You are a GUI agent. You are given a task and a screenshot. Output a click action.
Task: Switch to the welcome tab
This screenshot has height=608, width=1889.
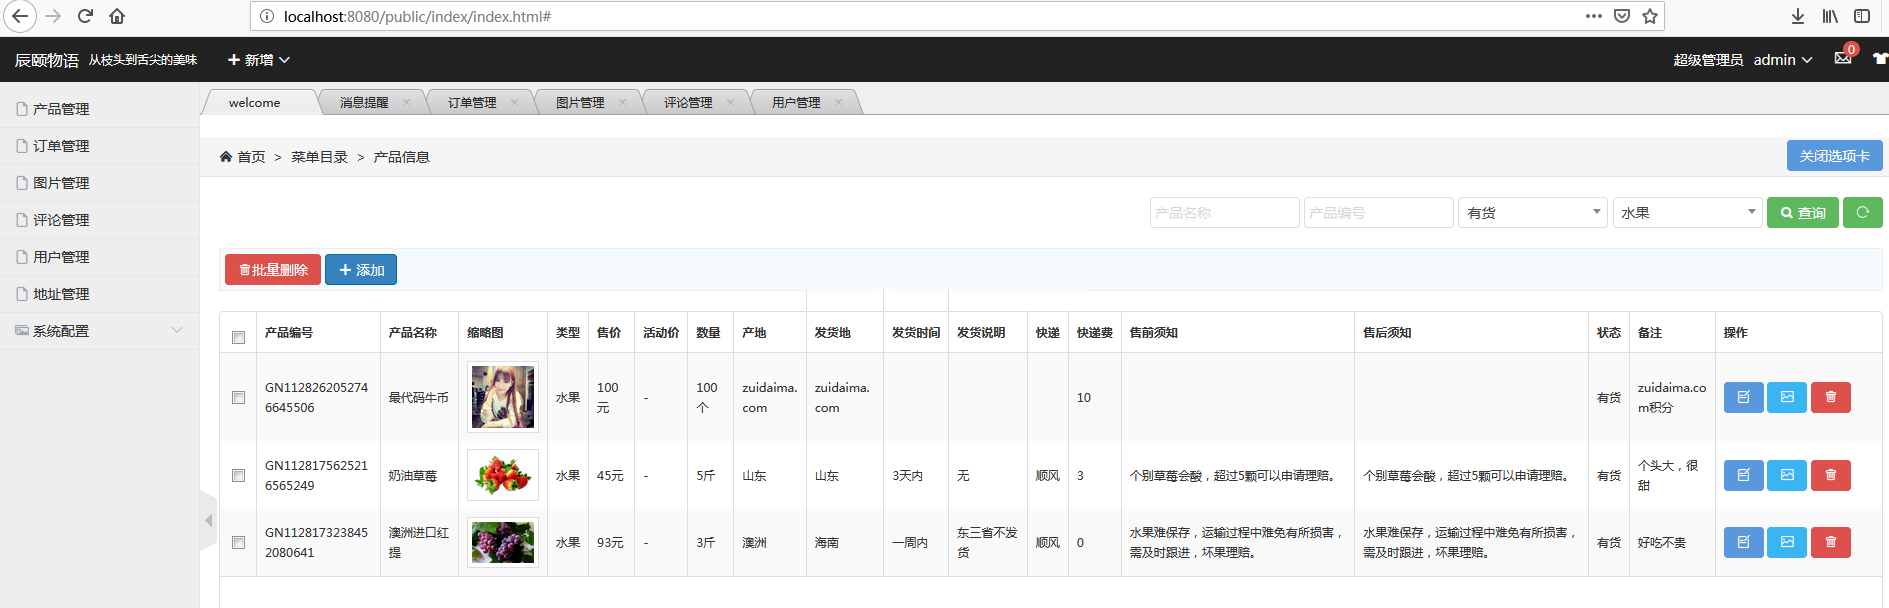point(255,102)
